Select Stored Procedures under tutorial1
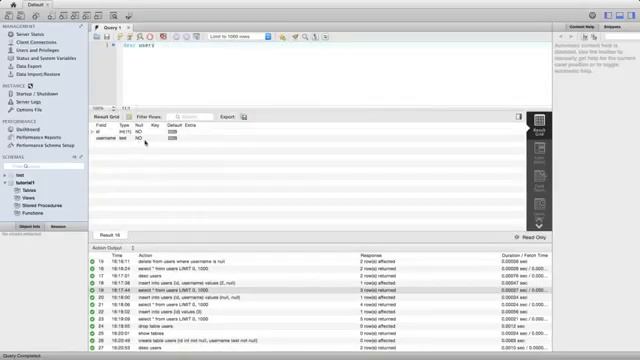This screenshot has width=640, height=360. [42, 205]
